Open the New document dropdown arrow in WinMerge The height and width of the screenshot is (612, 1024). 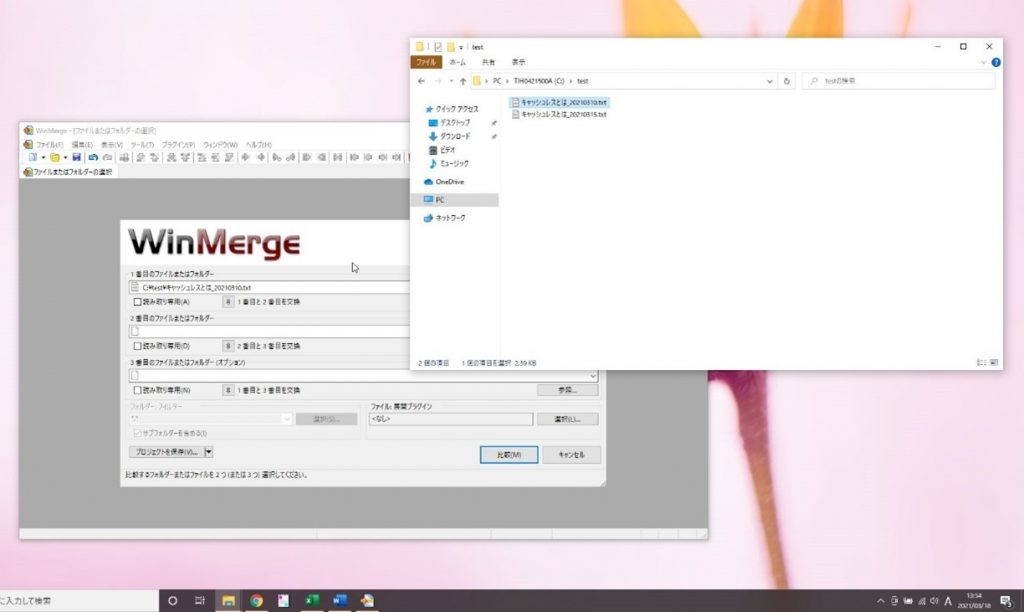[43, 157]
